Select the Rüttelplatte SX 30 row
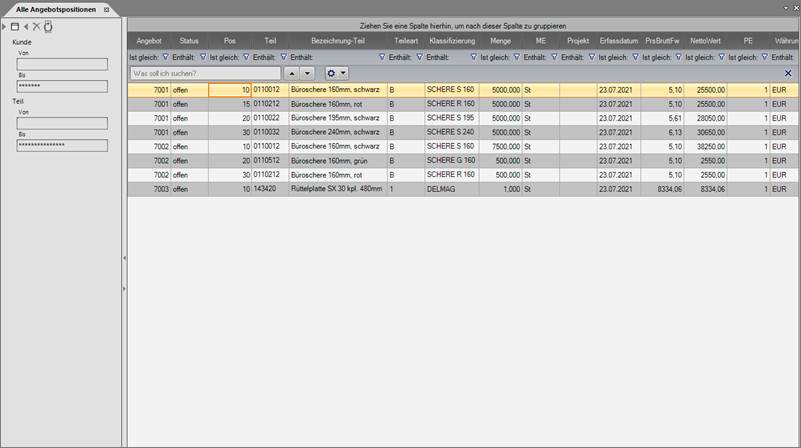The image size is (801, 448). click(336, 188)
